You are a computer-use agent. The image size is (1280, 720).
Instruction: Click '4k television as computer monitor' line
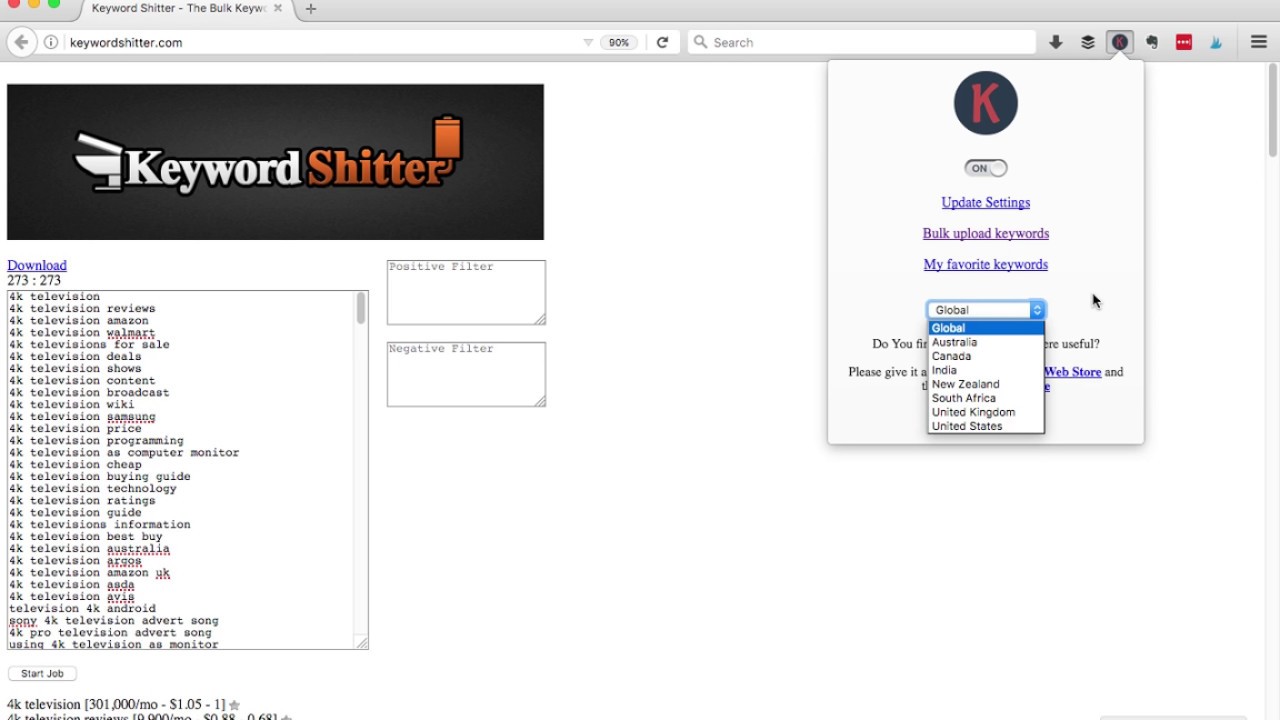(x=124, y=453)
